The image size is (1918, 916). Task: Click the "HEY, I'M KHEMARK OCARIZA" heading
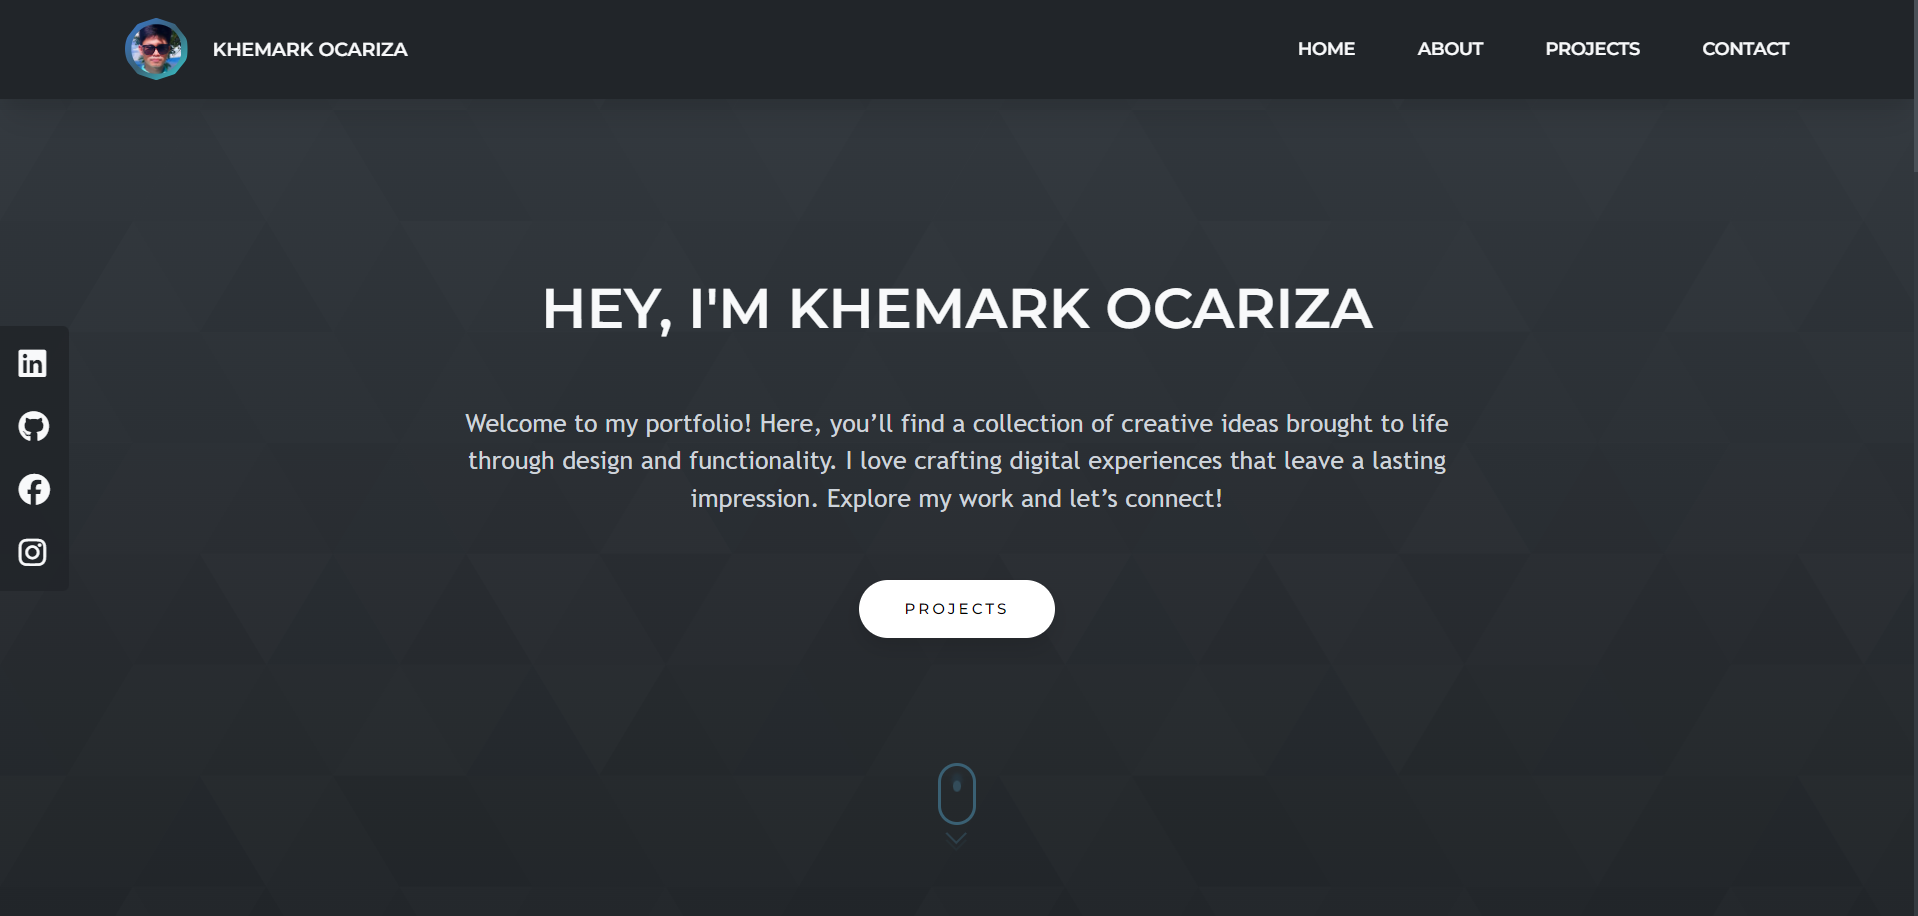pos(957,308)
